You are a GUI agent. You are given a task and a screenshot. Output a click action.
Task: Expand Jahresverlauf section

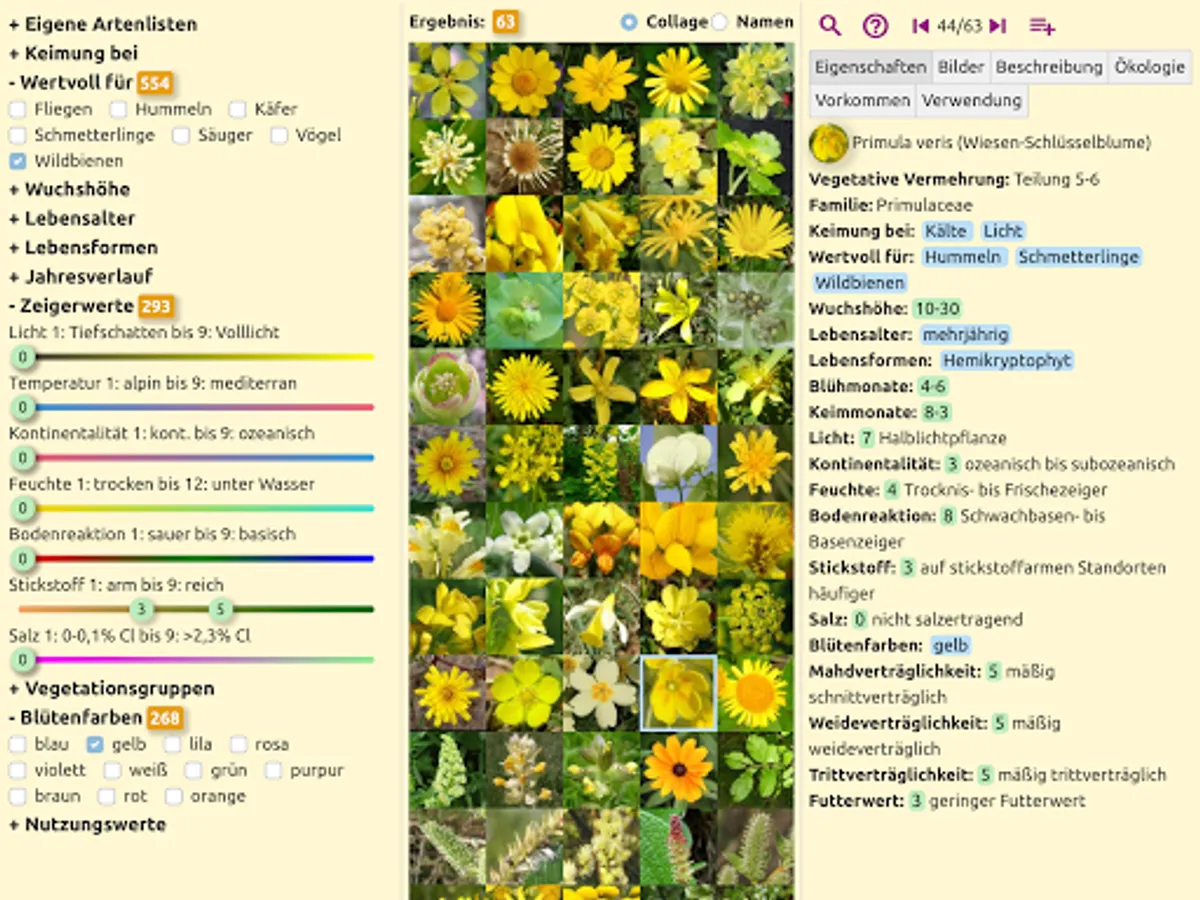(80, 276)
